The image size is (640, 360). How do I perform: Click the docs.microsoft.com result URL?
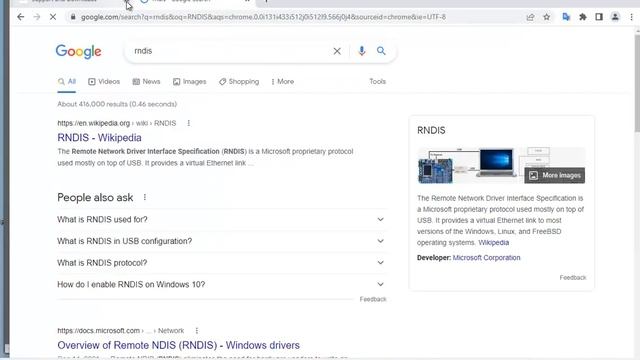(120, 330)
